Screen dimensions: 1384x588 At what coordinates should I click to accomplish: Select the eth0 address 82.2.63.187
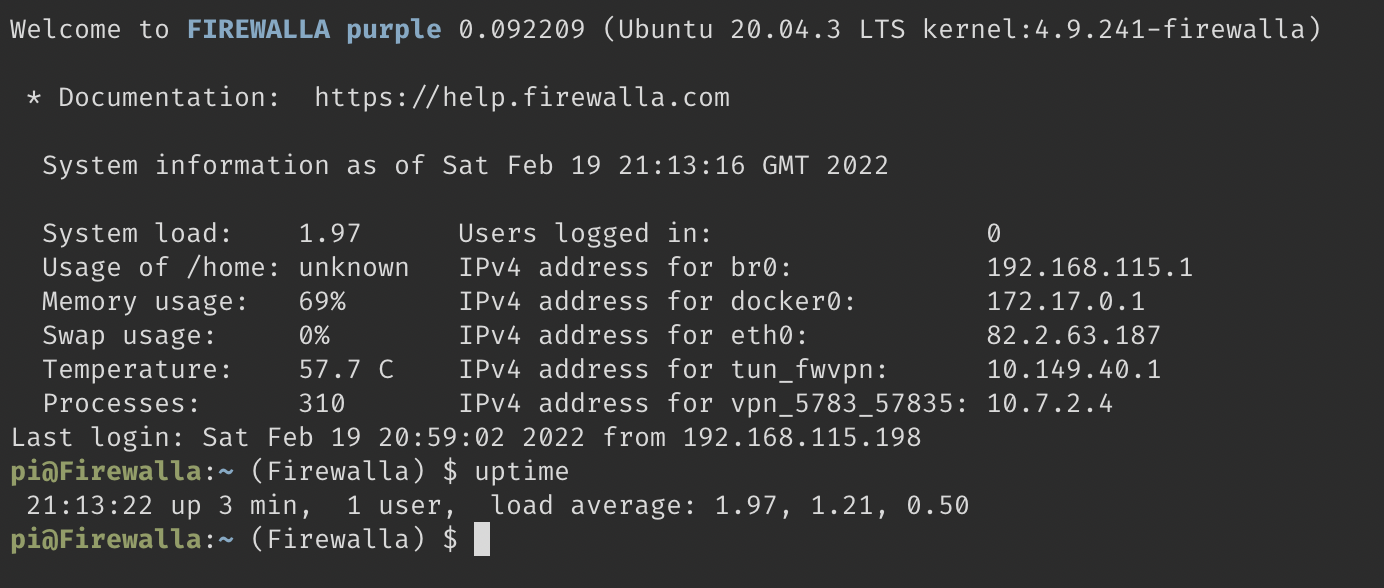(x=1074, y=335)
